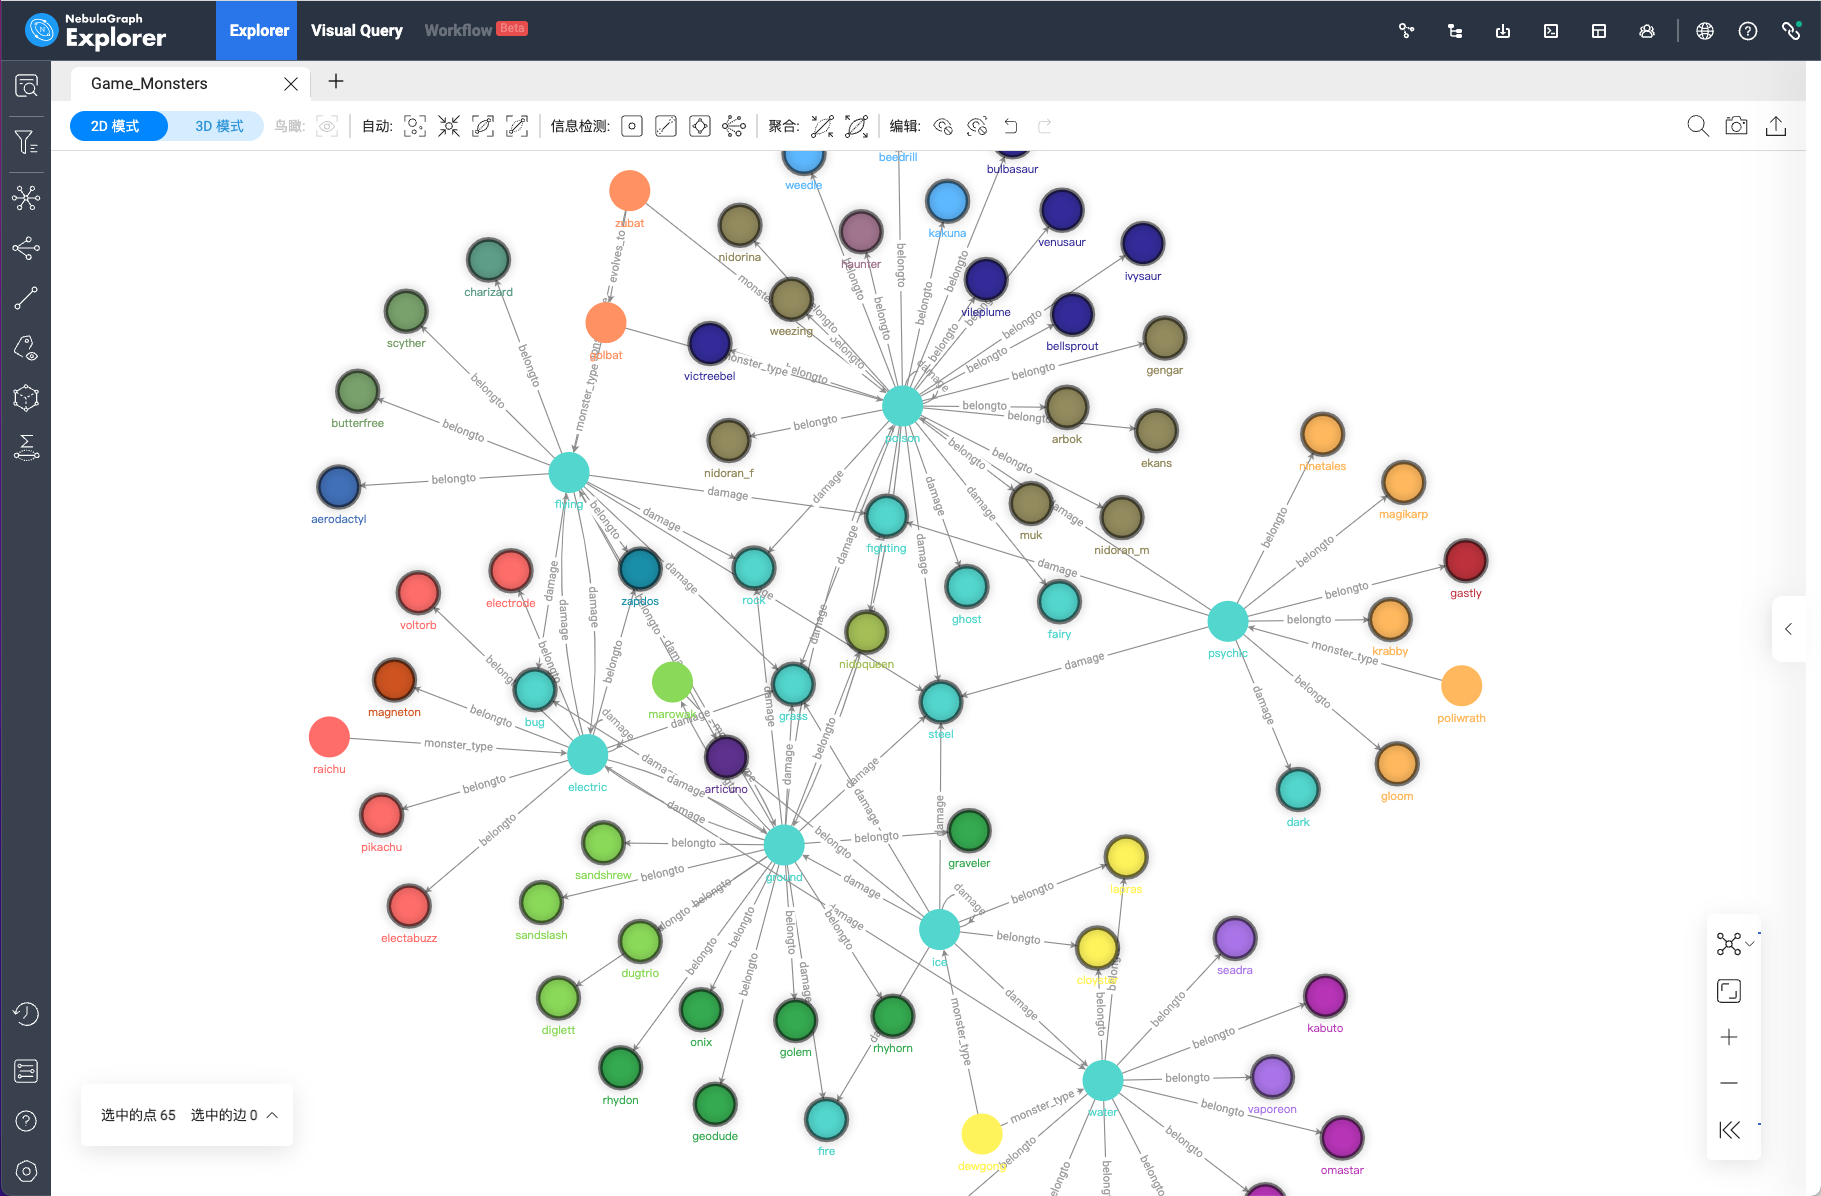Open the globe language switcher icon

click(1704, 31)
